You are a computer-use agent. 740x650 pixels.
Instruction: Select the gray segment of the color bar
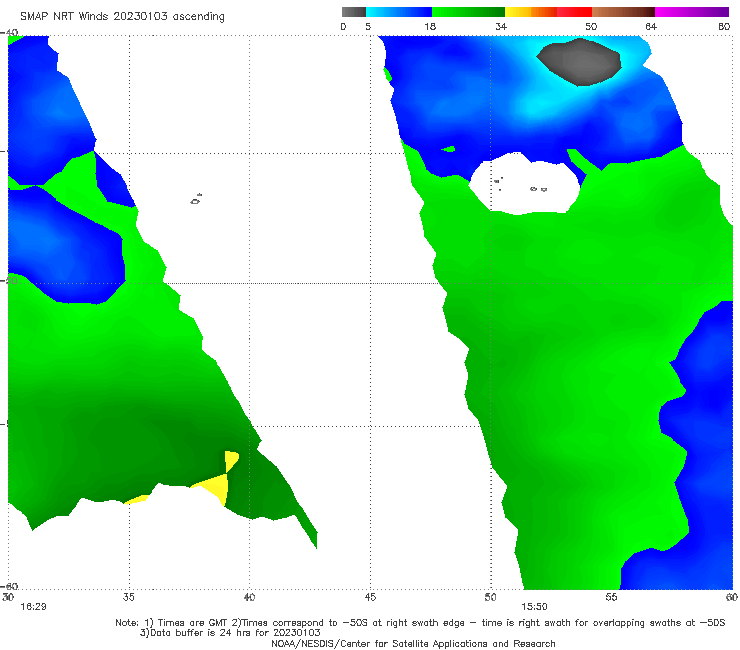354,12
